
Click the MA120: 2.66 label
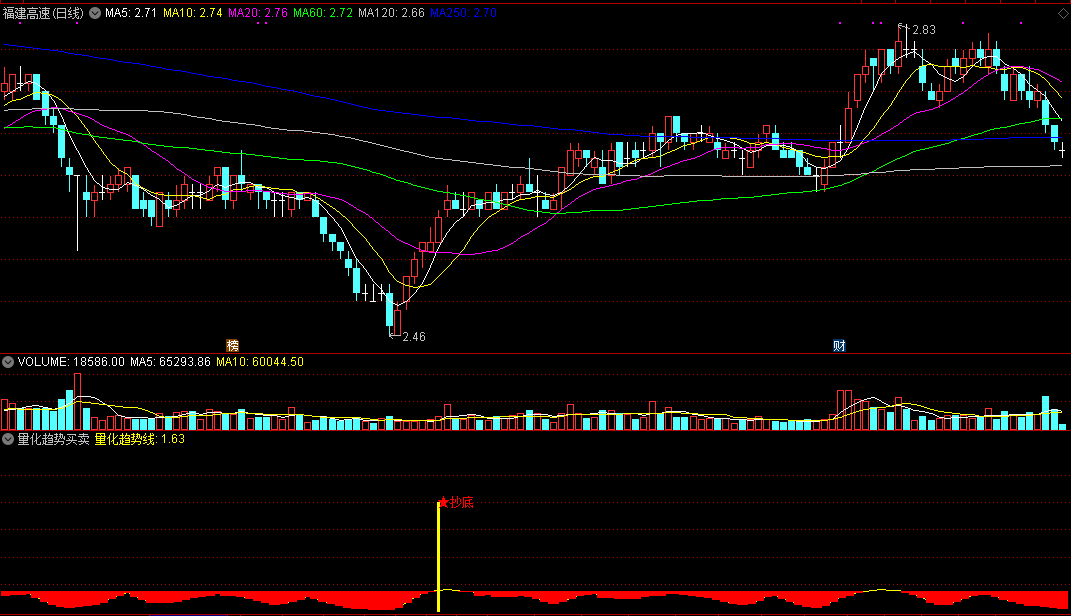(x=391, y=13)
